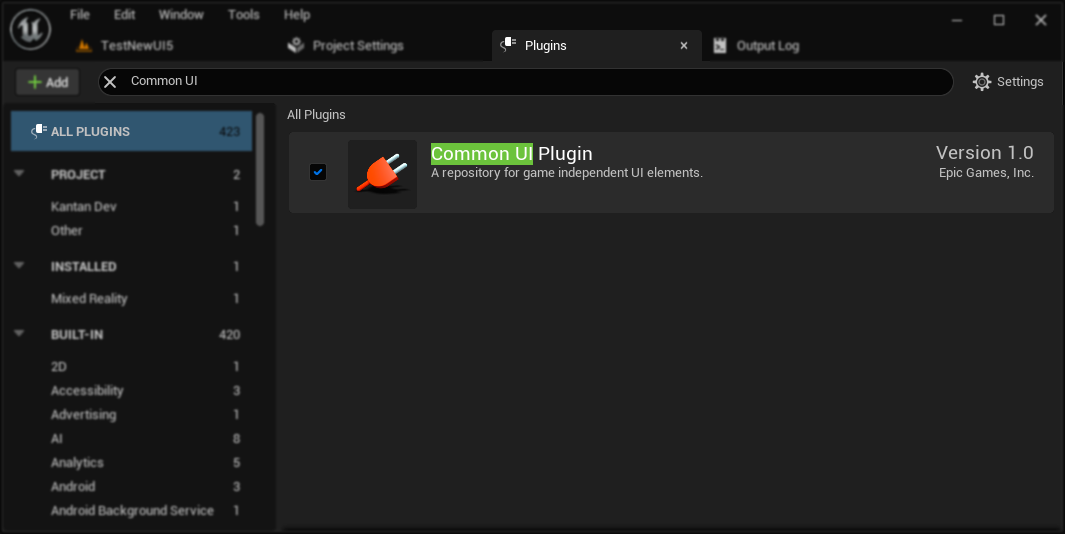Screen dimensions: 1065x534
Task: Click the Epic Games, Inc. author text
Action: (986, 173)
